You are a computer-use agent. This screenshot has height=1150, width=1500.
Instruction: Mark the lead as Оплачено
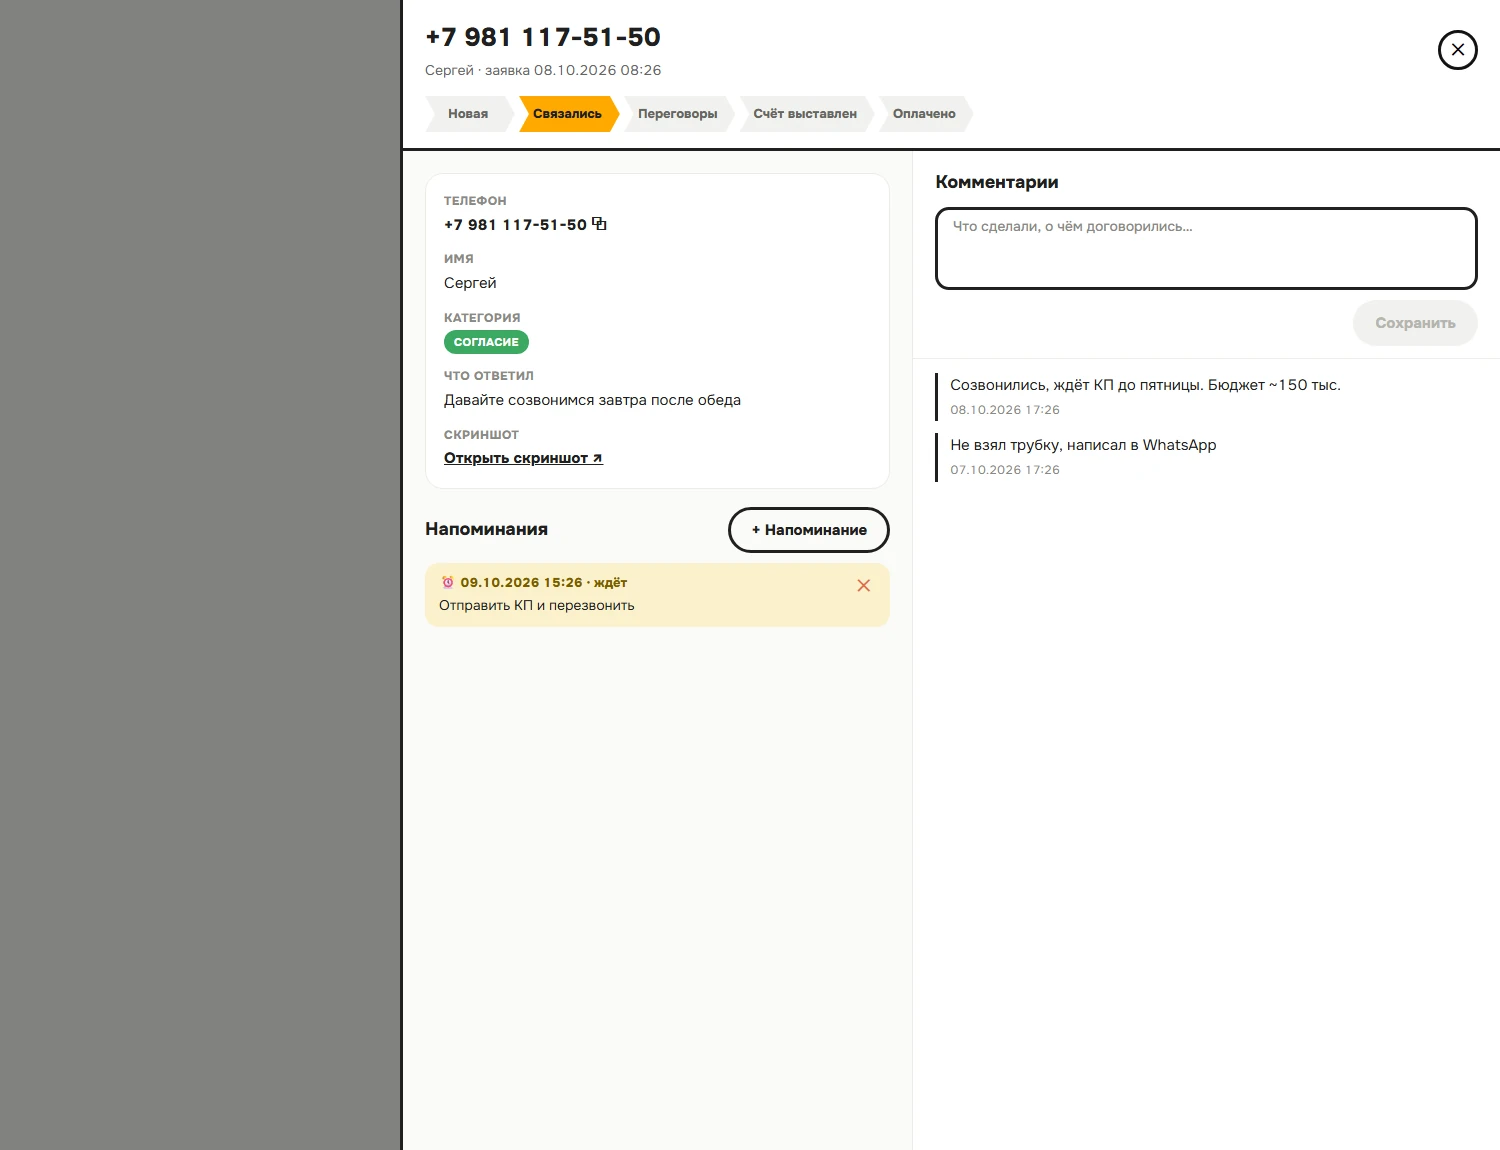tap(924, 114)
